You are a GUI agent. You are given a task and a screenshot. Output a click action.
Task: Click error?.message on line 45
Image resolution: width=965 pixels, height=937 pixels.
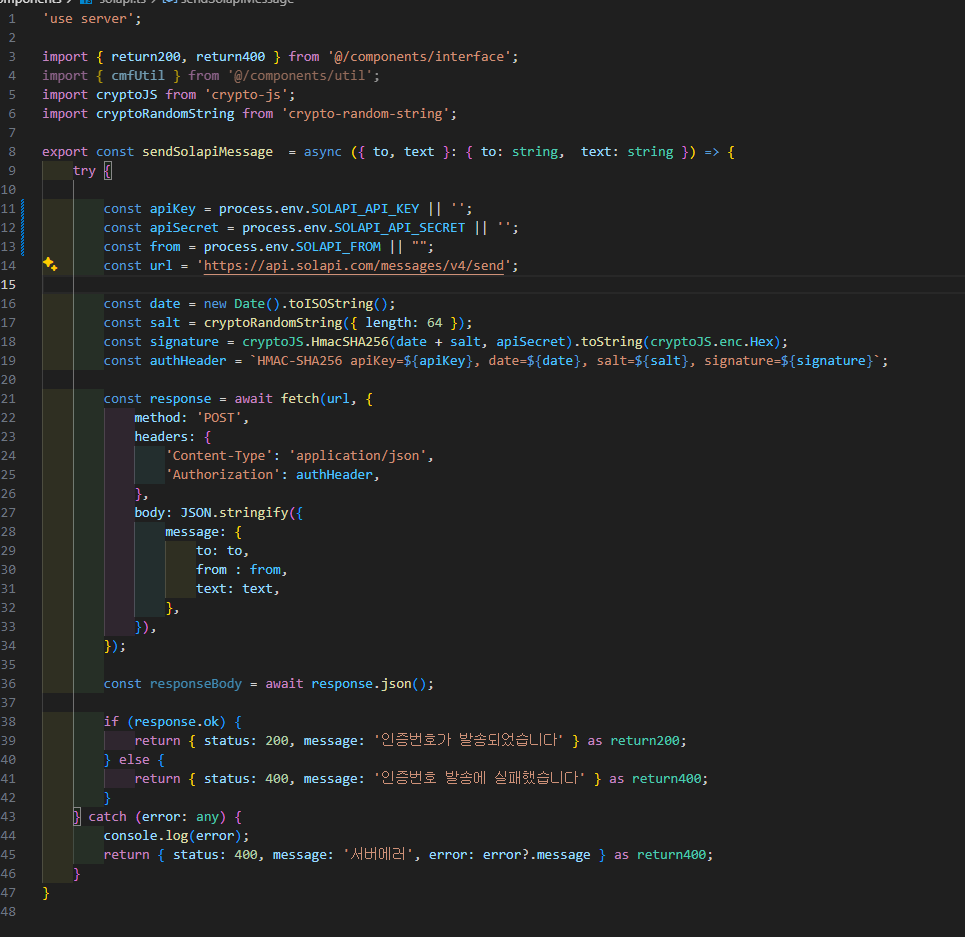[x=537, y=855]
